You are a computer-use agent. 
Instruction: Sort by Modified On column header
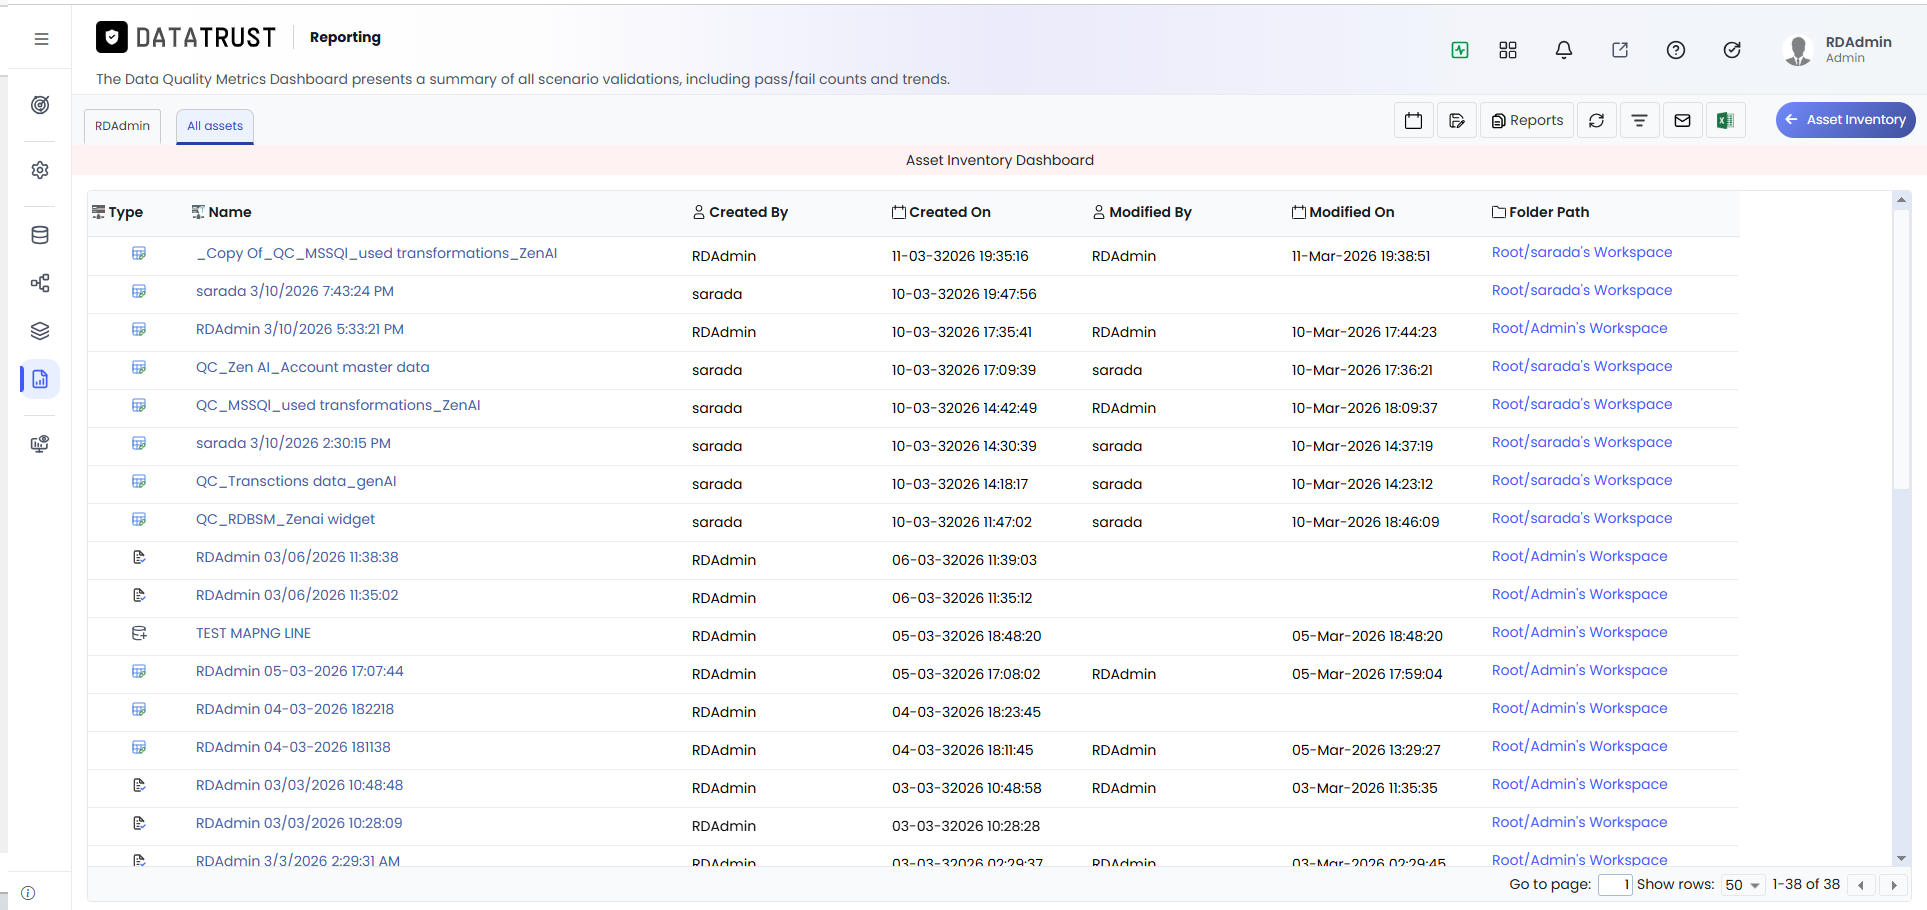pos(1343,212)
